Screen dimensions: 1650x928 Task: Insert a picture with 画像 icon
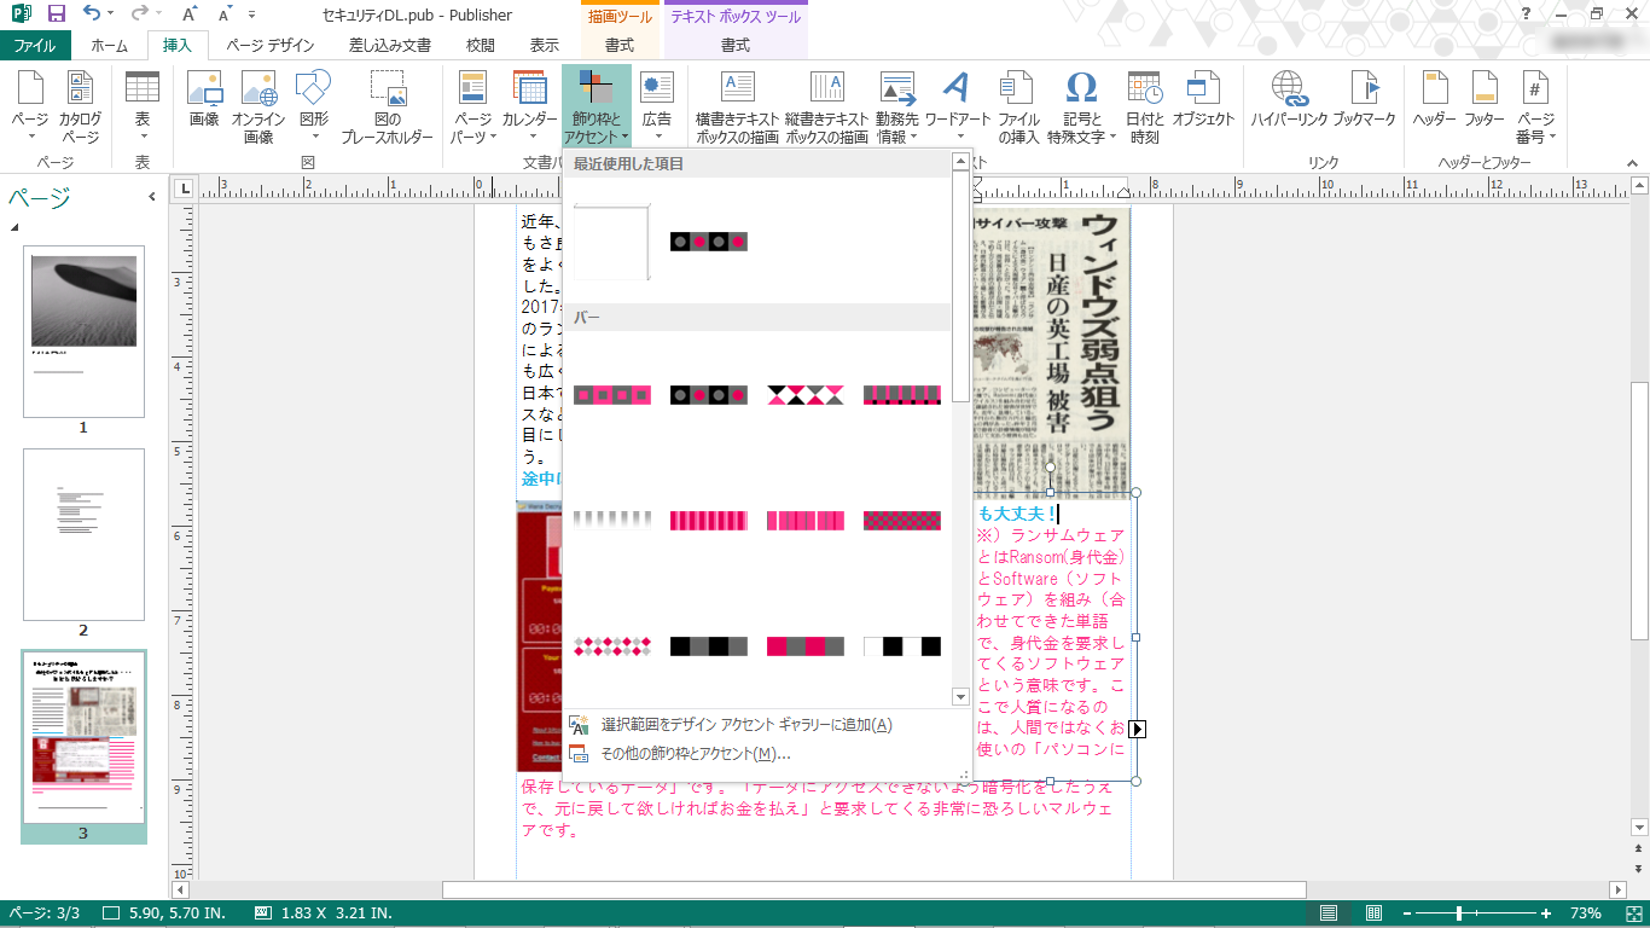(x=204, y=100)
